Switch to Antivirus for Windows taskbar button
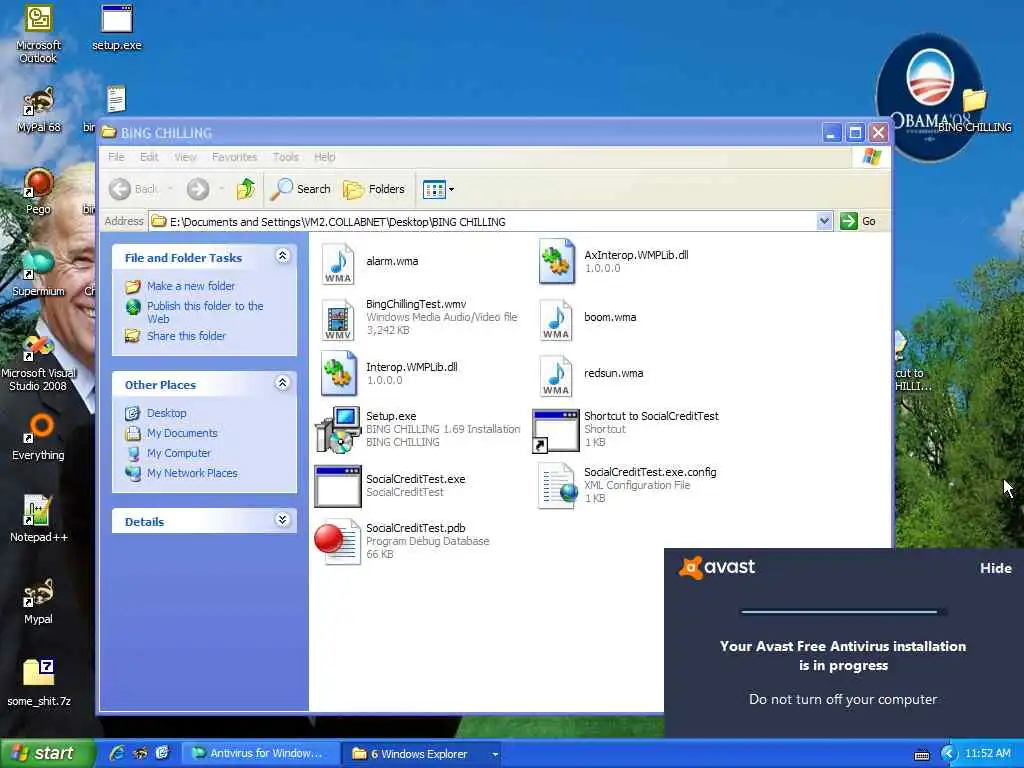This screenshot has width=1024, height=768. [261, 754]
